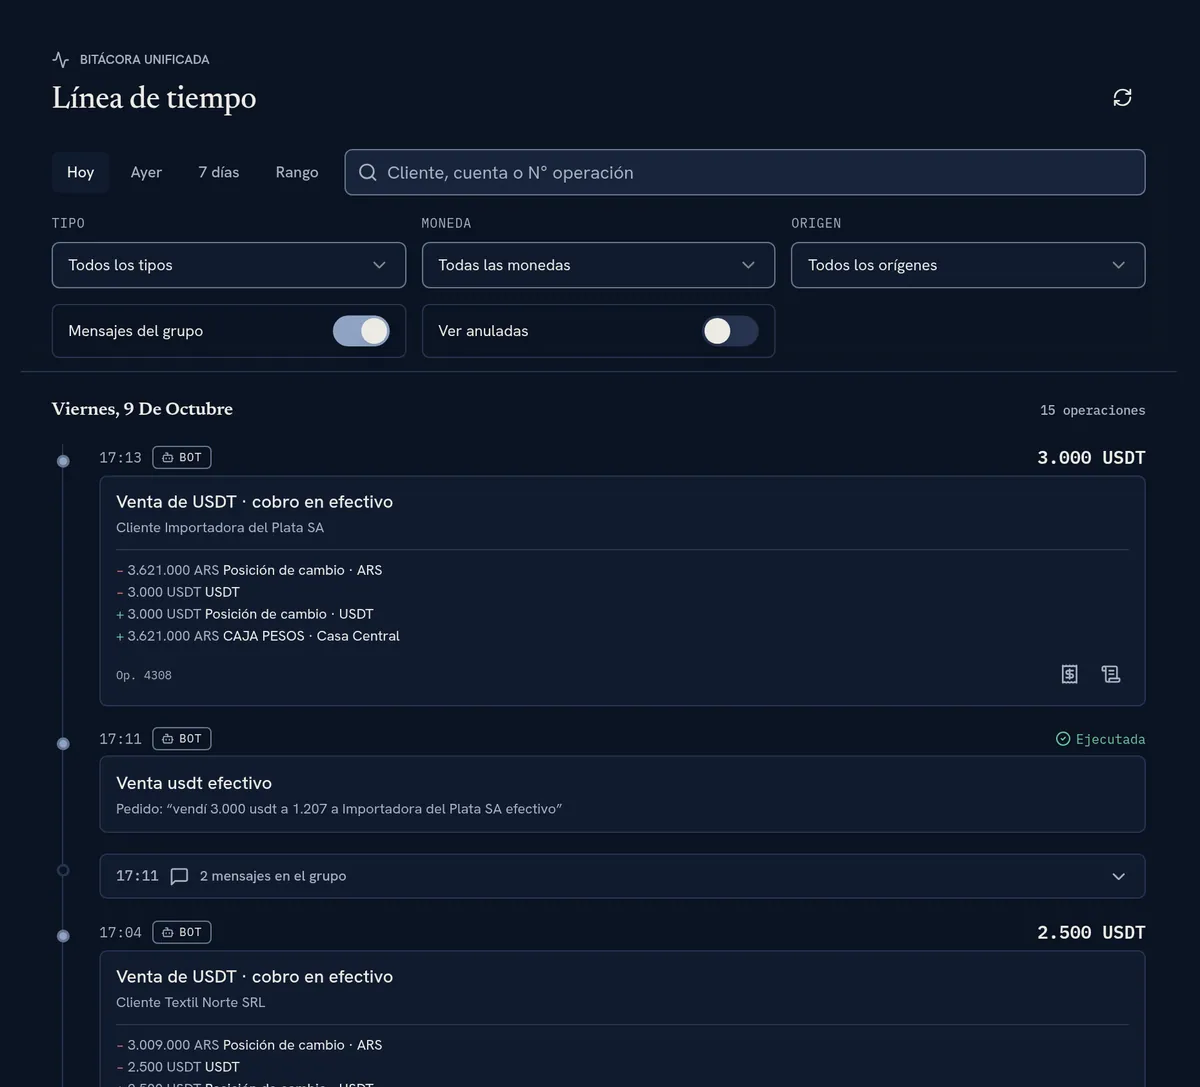The width and height of the screenshot is (1200, 1087).
Task: Toggle the Ver anuladas switch
Action: [x=730, y=331]
